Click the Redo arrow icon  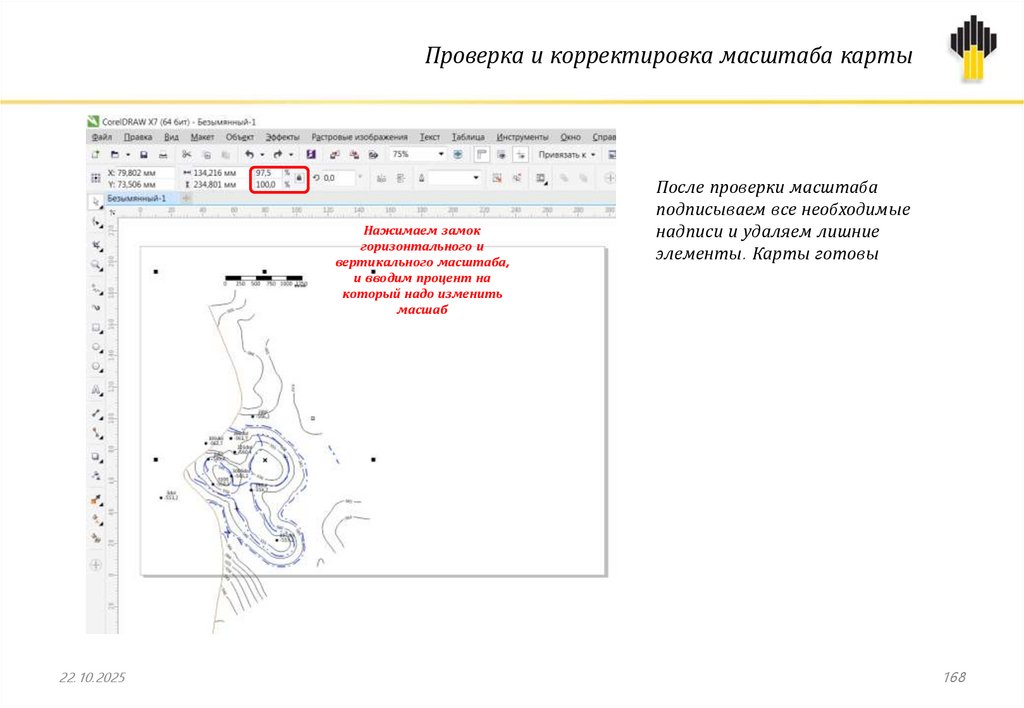coord(278,155)
